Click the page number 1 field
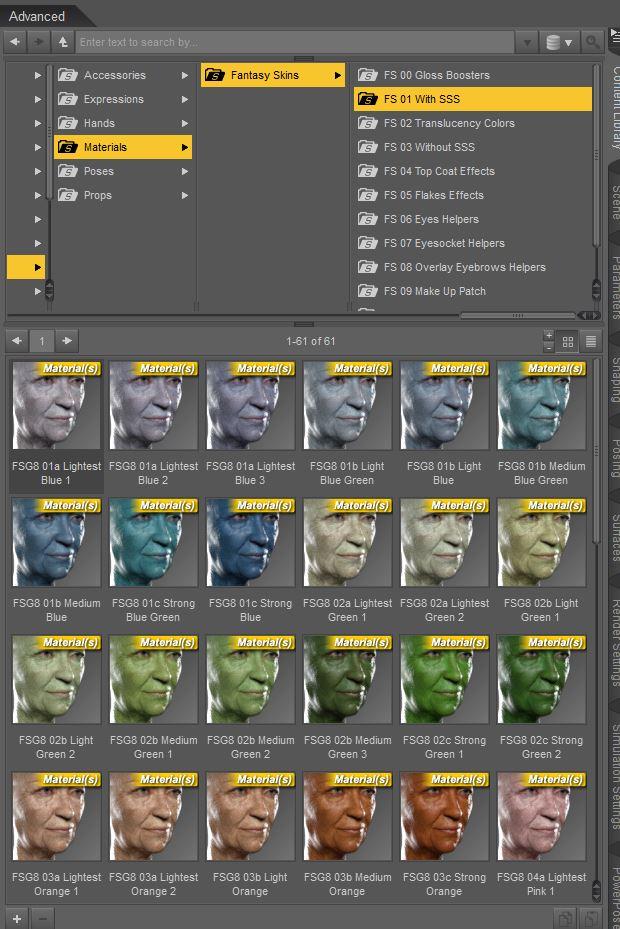Viewport: 620px width, 929px height. (42, 341)
